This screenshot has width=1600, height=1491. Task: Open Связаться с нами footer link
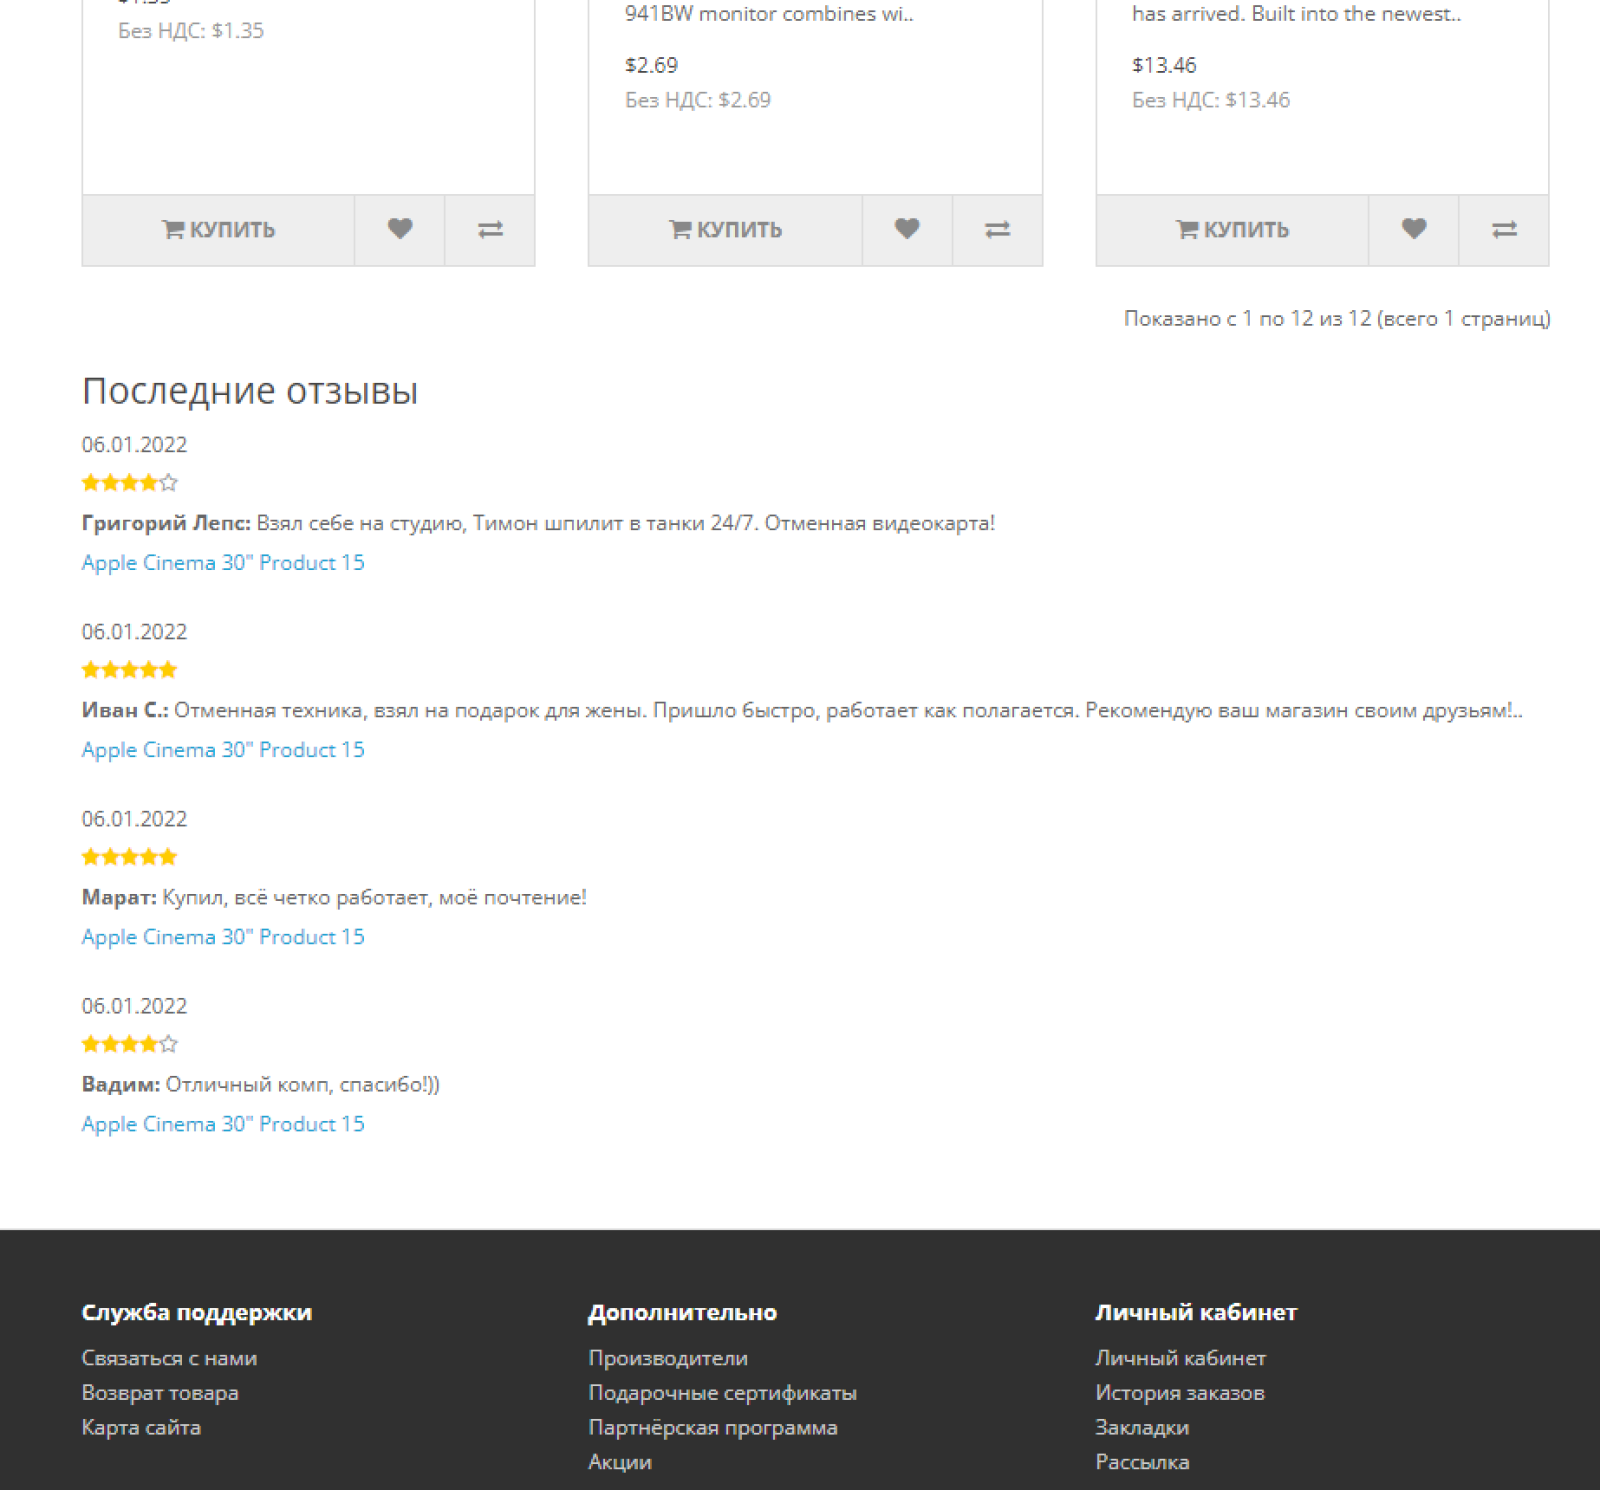(x=169, y=1358)
